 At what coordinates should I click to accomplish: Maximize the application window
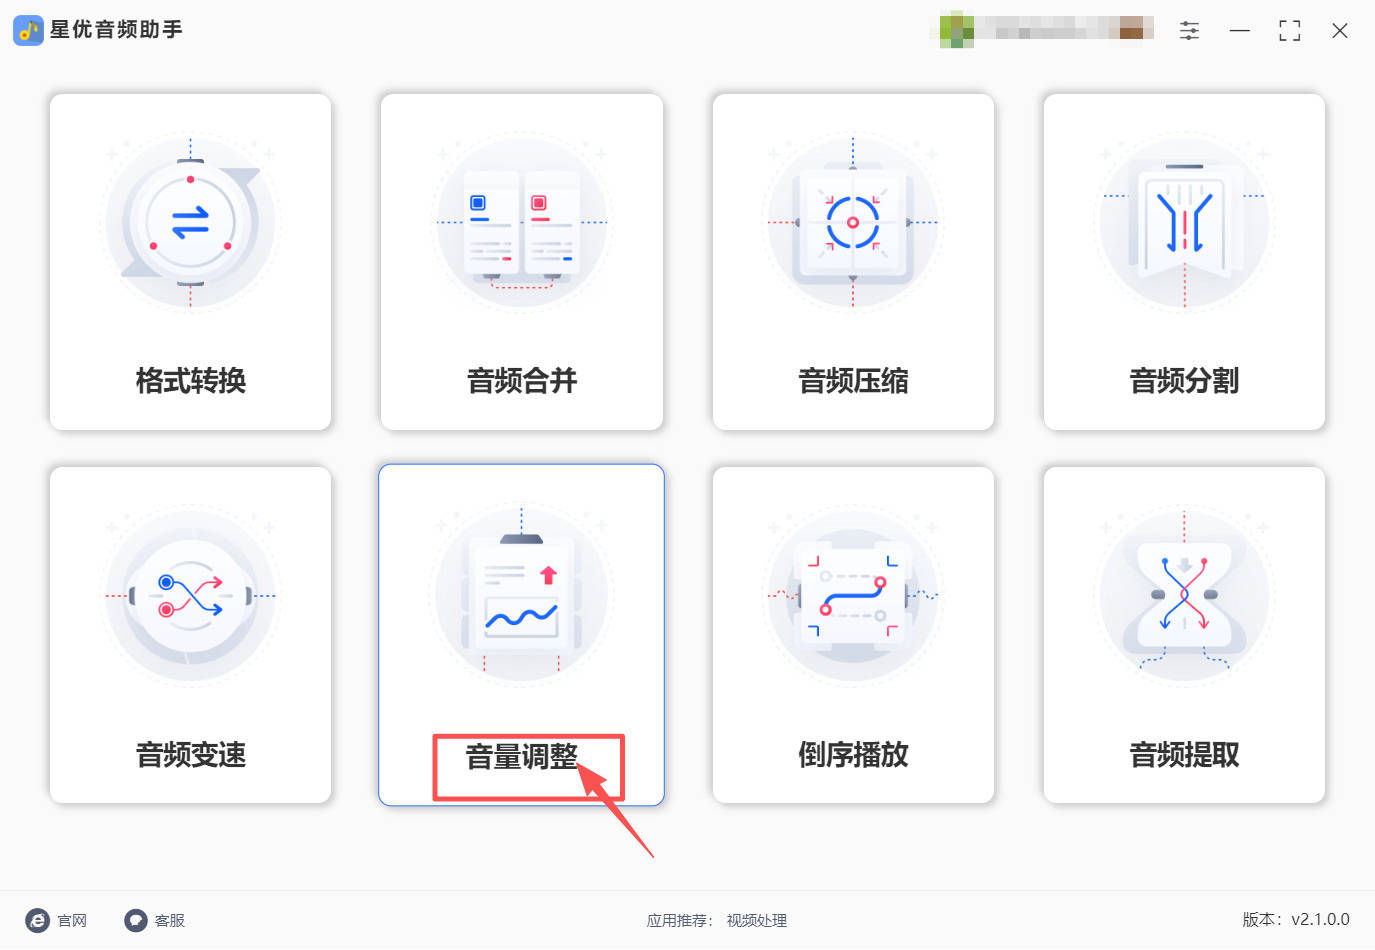1290,31
